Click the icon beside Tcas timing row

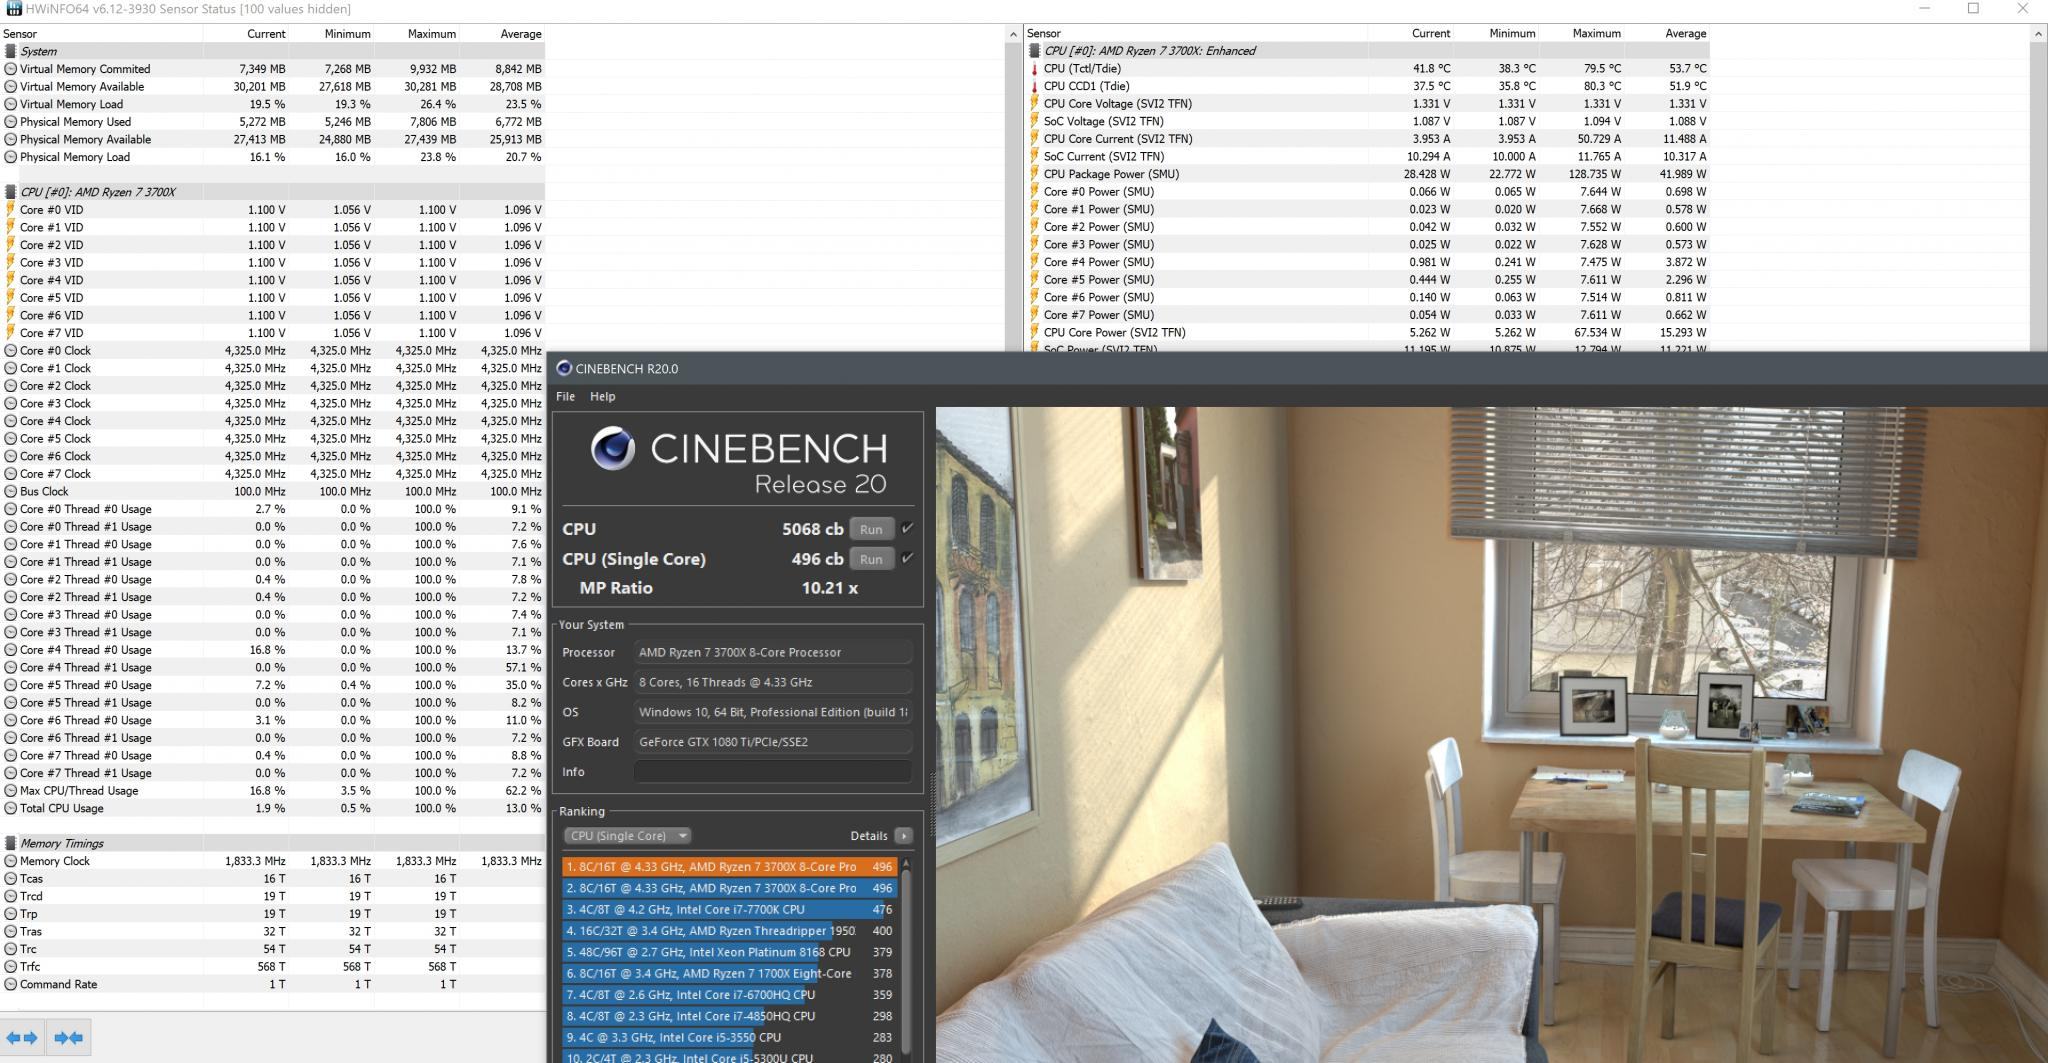coord(10,879)
